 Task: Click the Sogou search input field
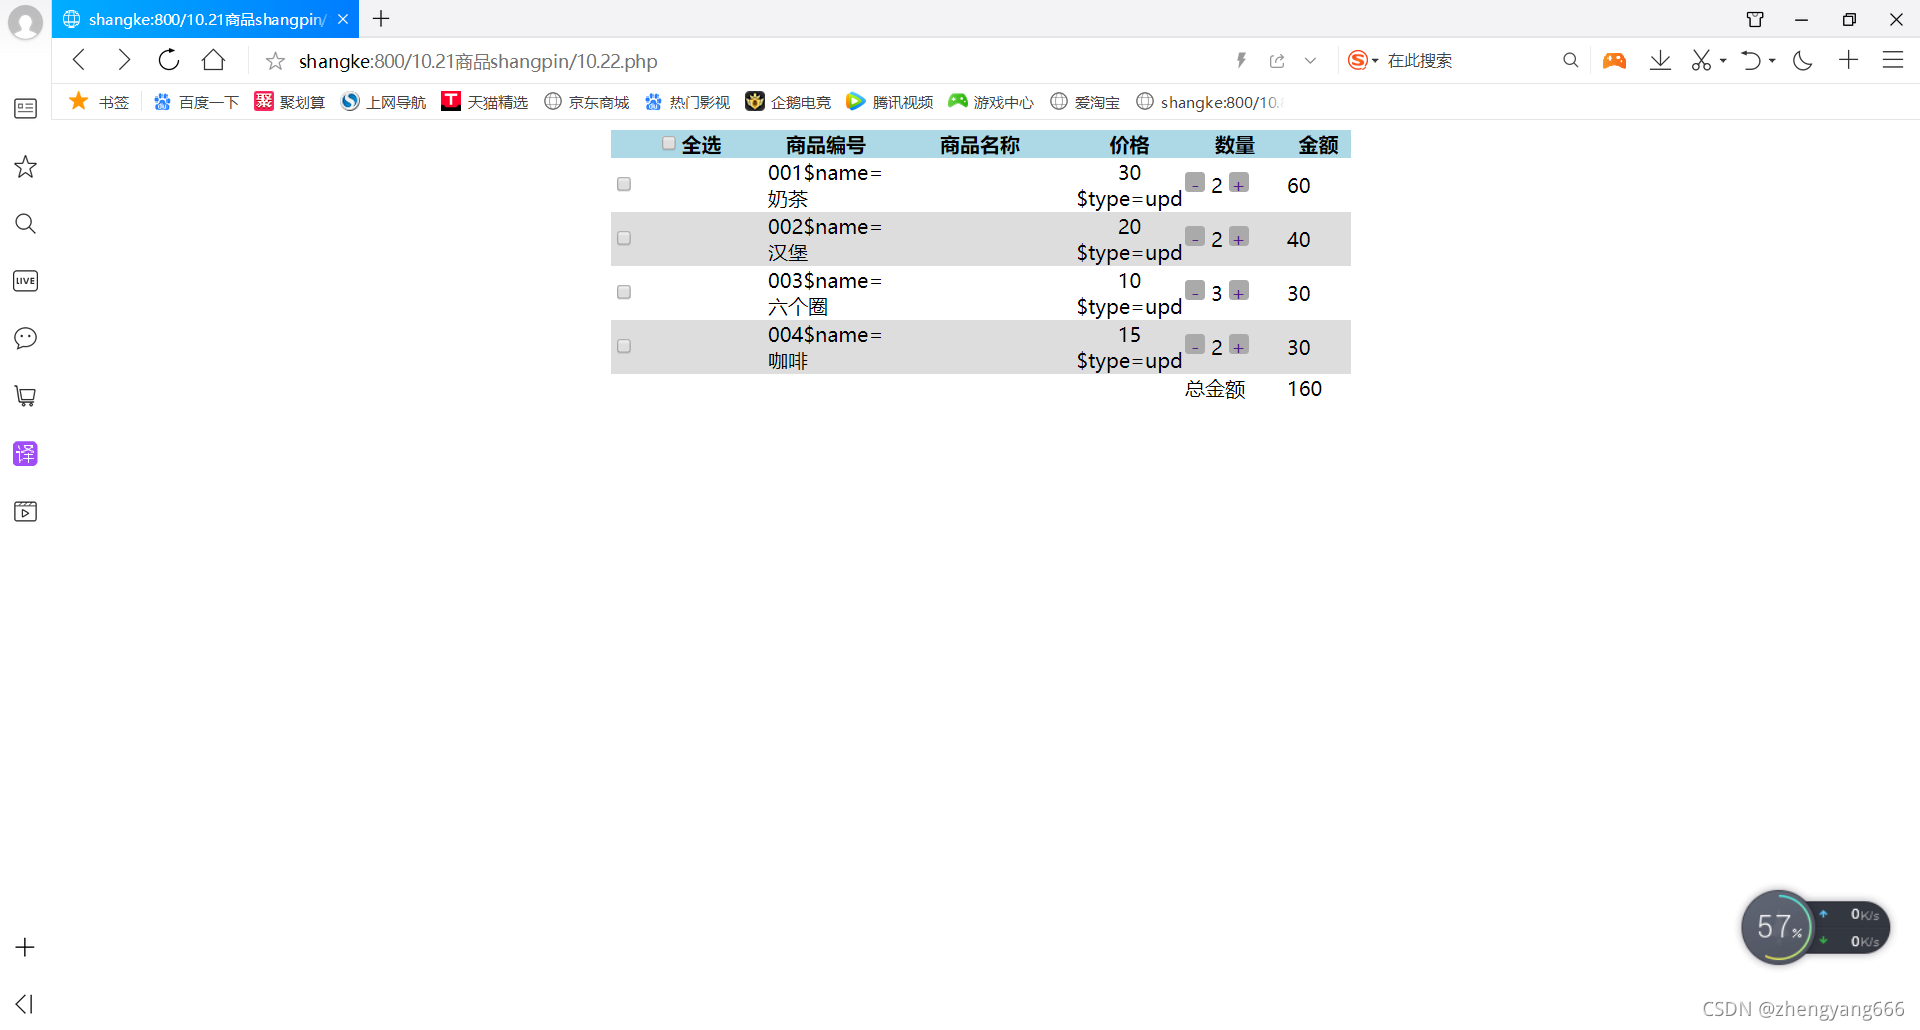[1468, 60]
